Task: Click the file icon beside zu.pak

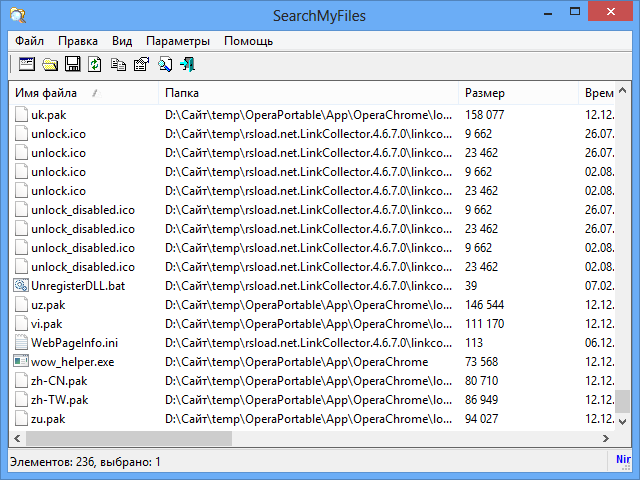Action: click(x=21, y=419)
